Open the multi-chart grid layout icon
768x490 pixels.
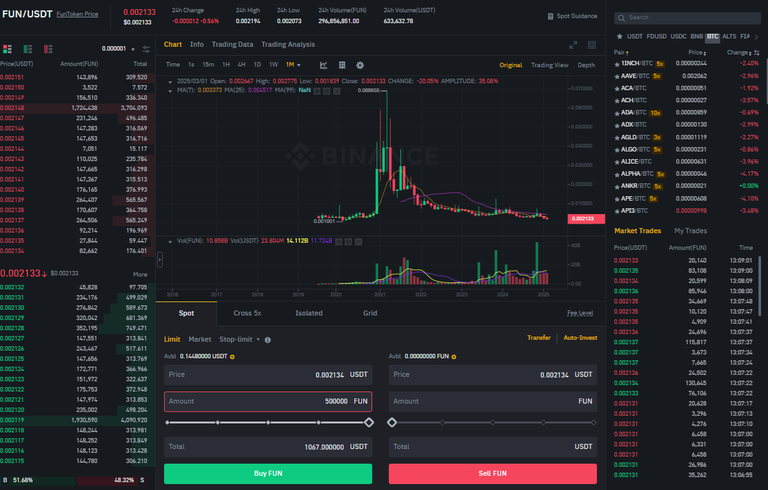592,45
